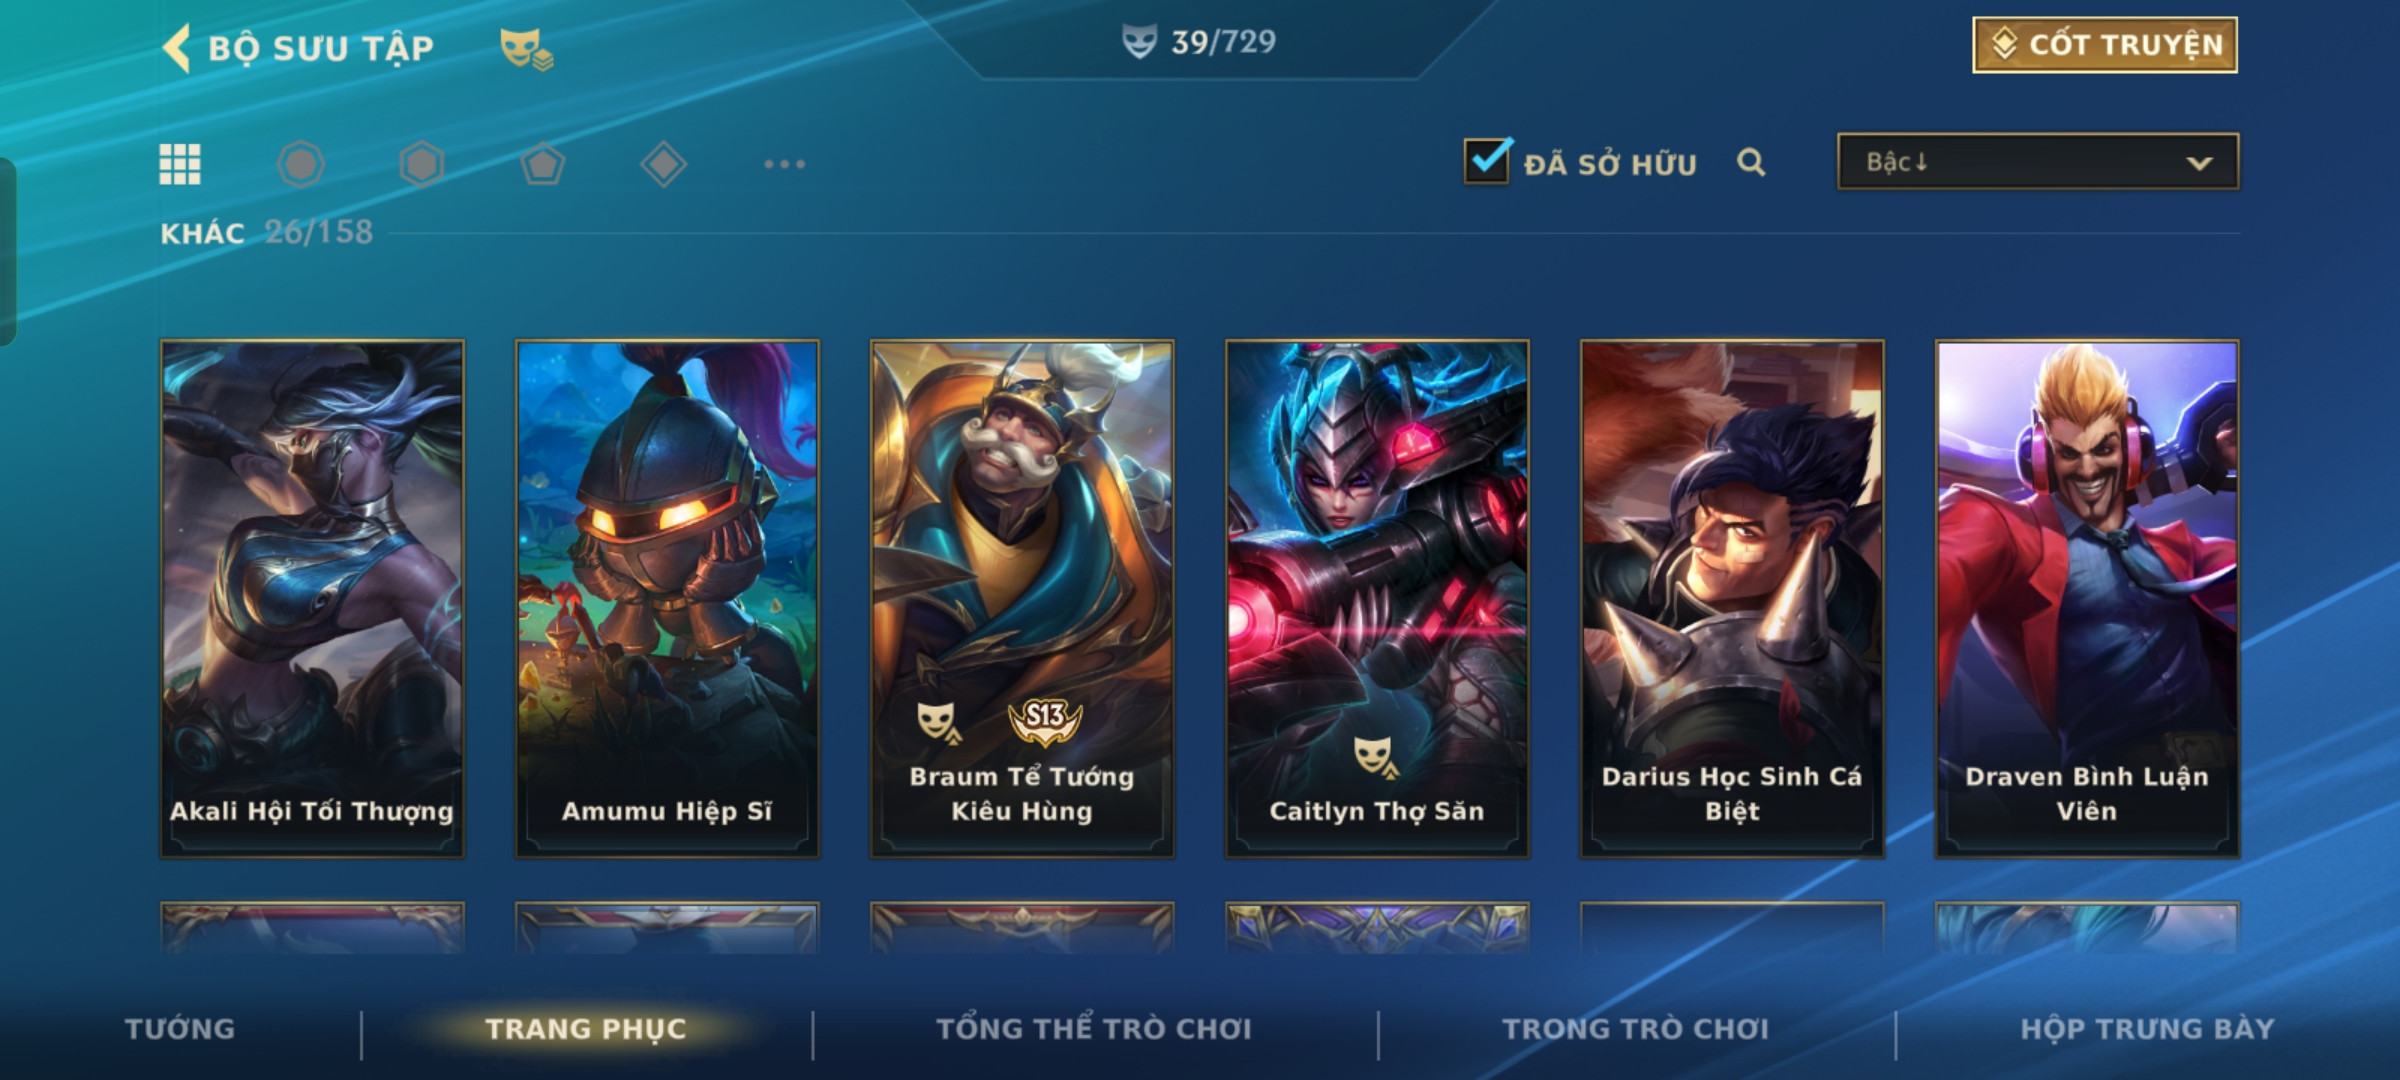Viewport: 2400px width, 1080px height.
Task: Open the Braum Tể Tướng Kiêu Hùng skin
Action: (x=1022, y=599)
